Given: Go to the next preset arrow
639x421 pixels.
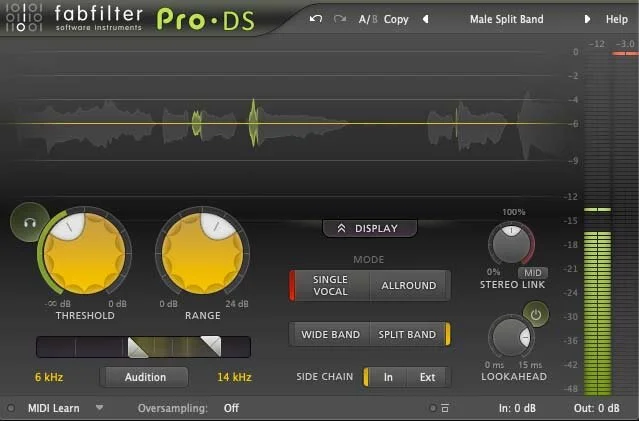Looking at the screenshot, I should click(x=587, y=19).
